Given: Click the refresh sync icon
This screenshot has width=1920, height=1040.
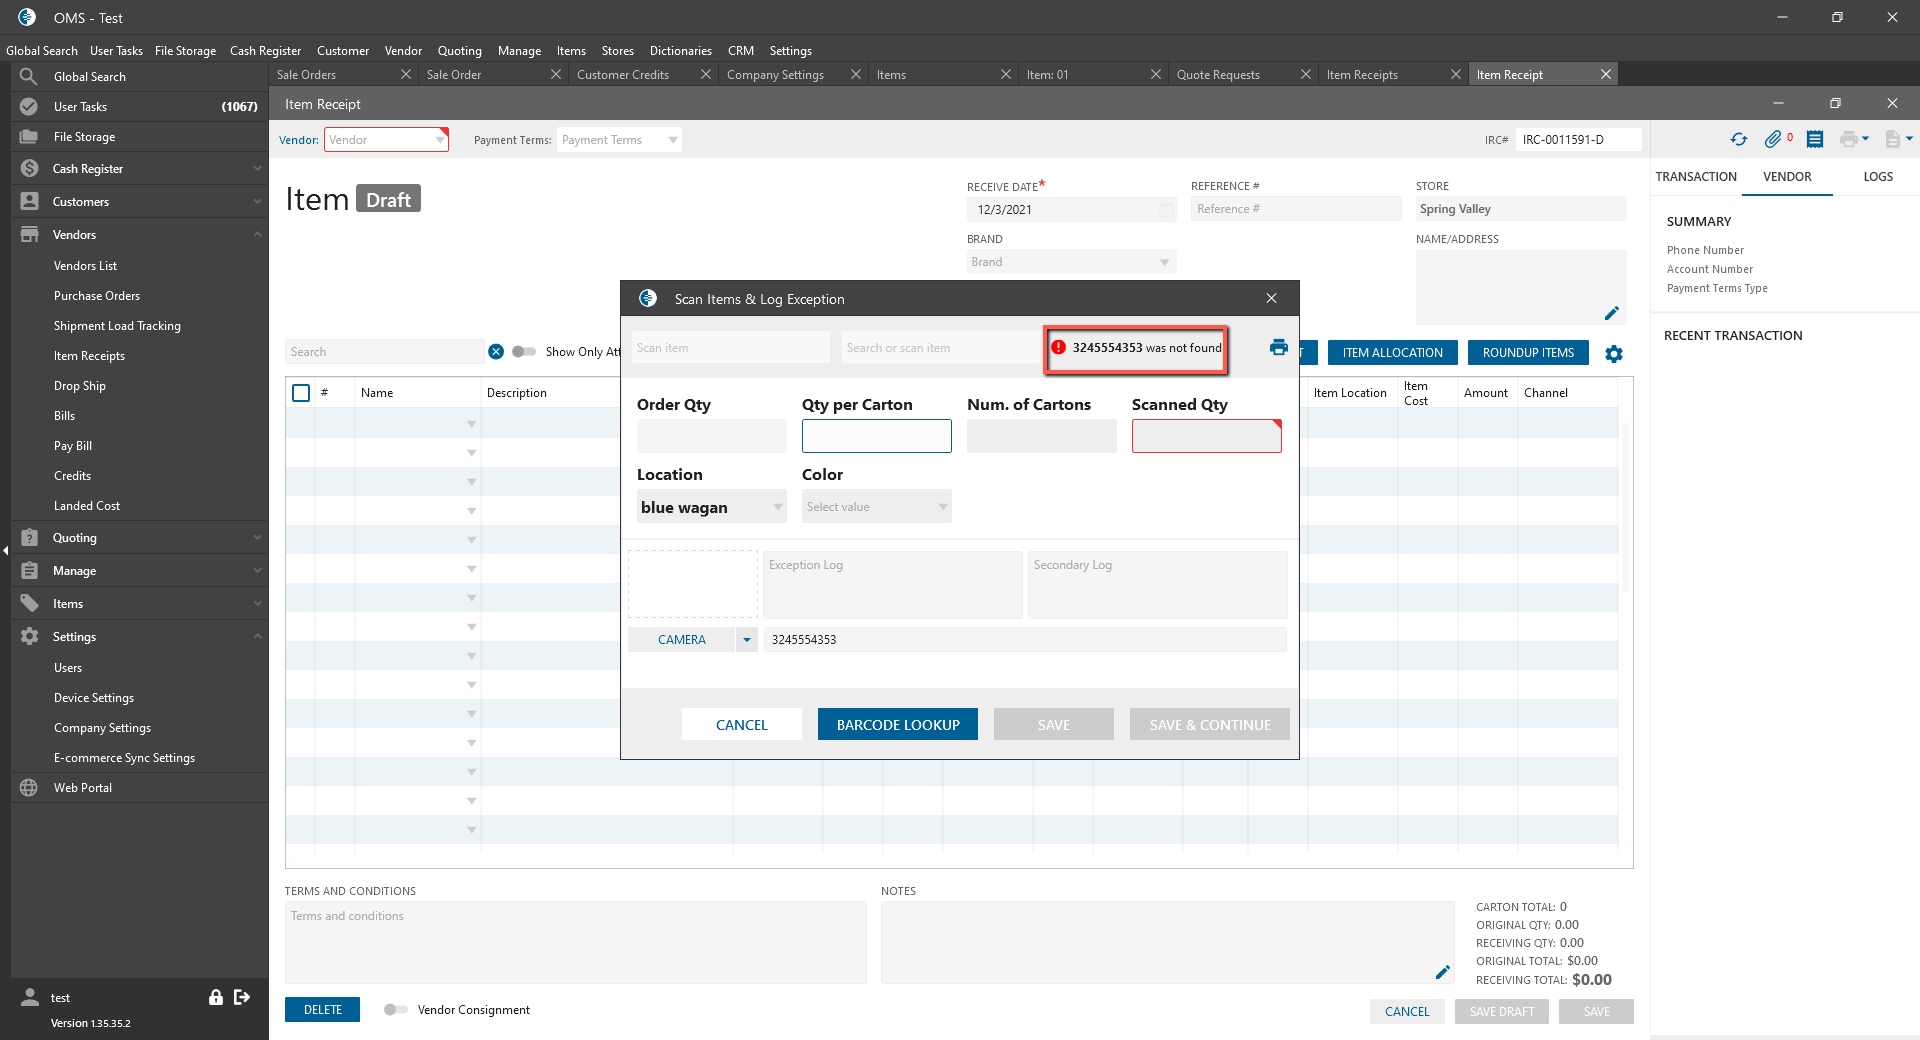Looking at the screenshot, I should tap(1739, 140).
